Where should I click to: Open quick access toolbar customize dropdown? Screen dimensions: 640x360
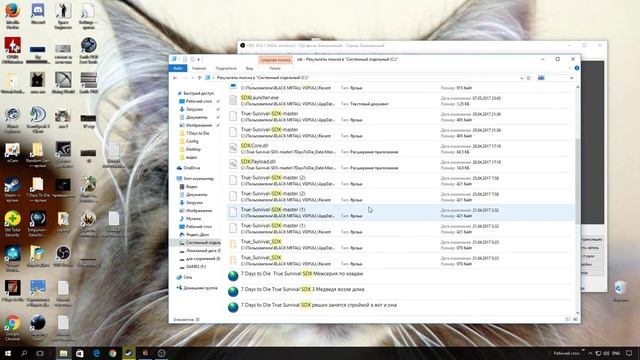[199, 60]
